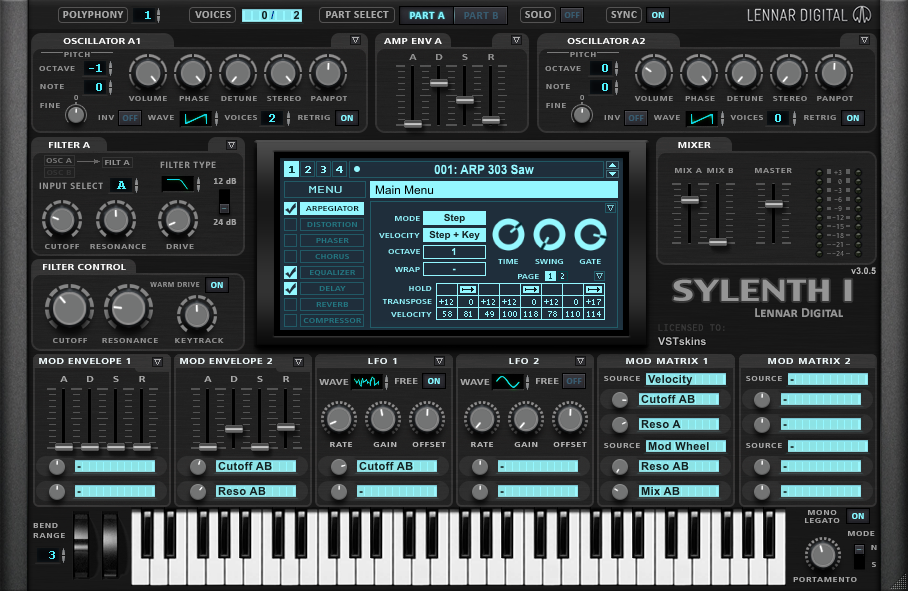The image size is (908, 591).
Task: Click the Filter A DRIVE knob
Action: tap(178, 220)
